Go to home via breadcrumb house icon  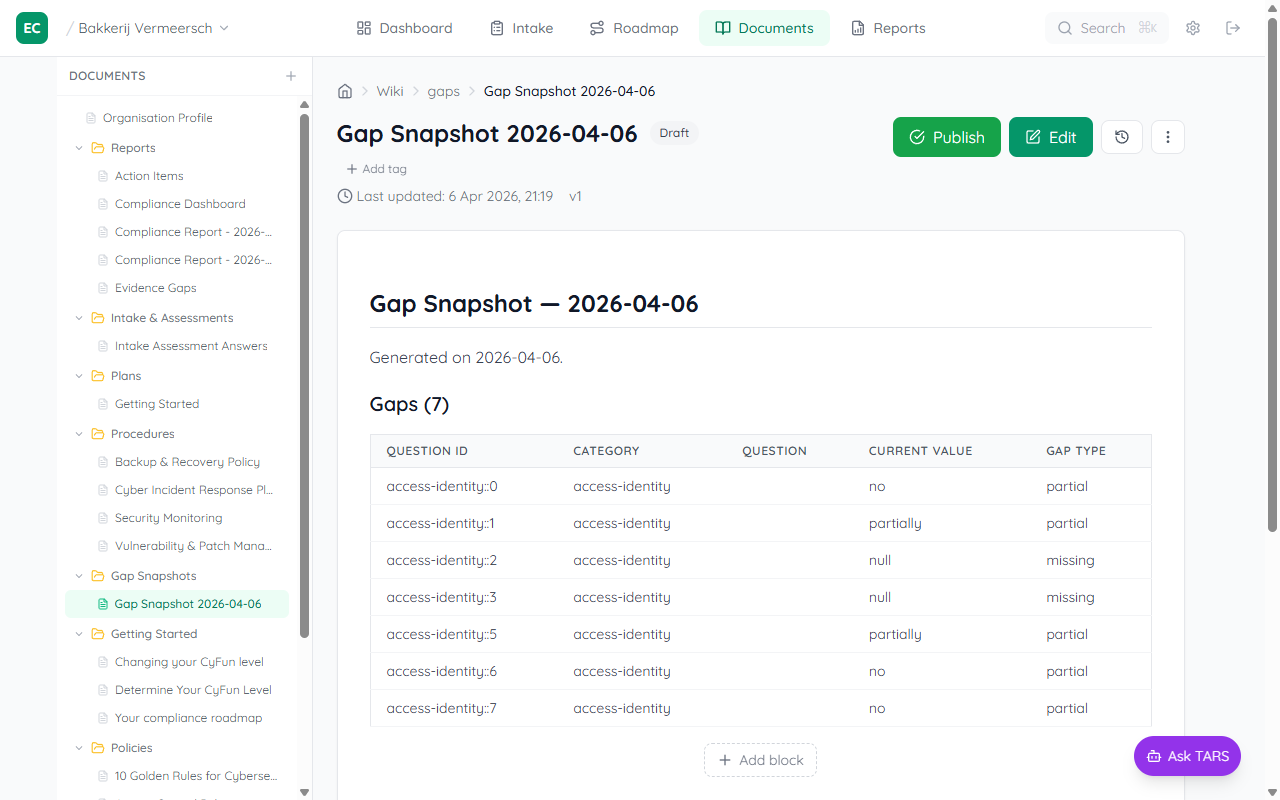(345, 91)
